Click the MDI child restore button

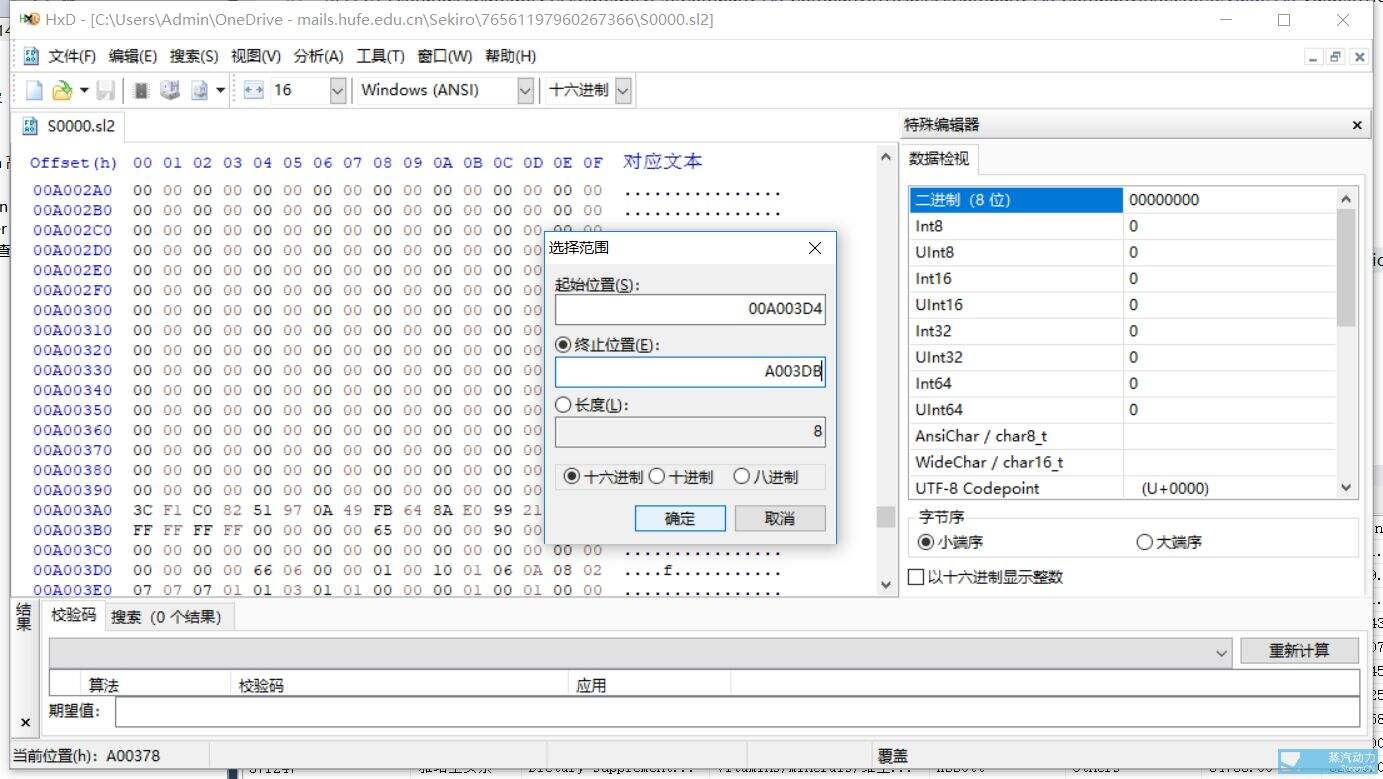(1335, 57)
